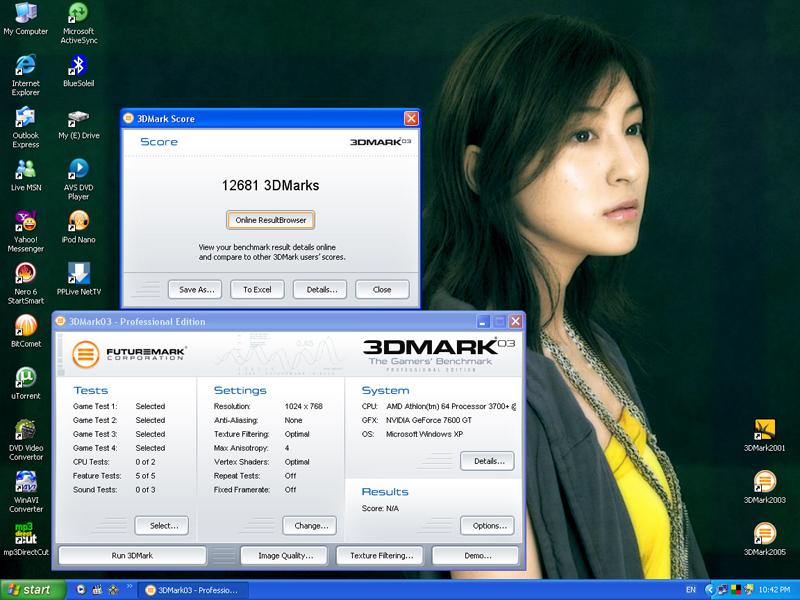Export score with To Excel button
Image resolution: width=800 pixels, height=600 pixels.
click(x=257, y=289)
